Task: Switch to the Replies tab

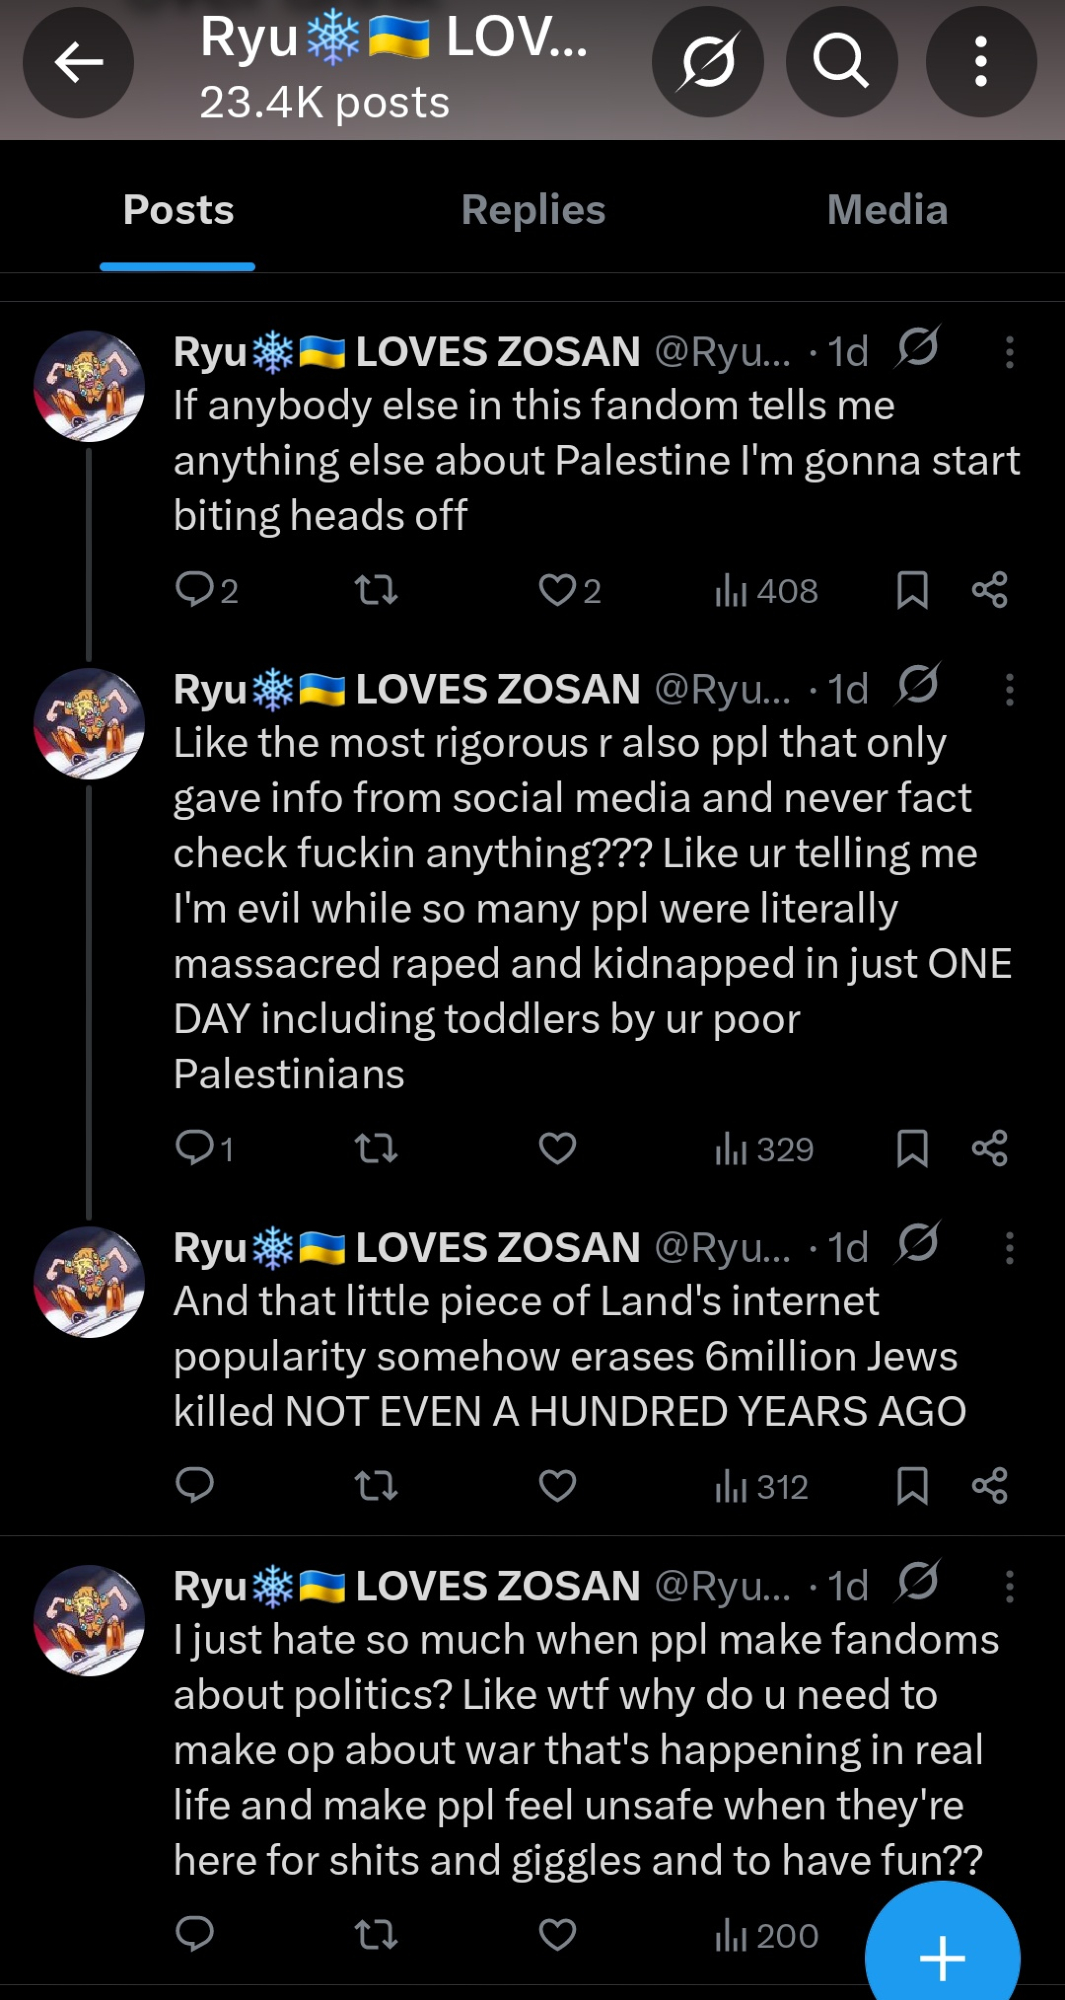Action: click(x=533, y=211)
